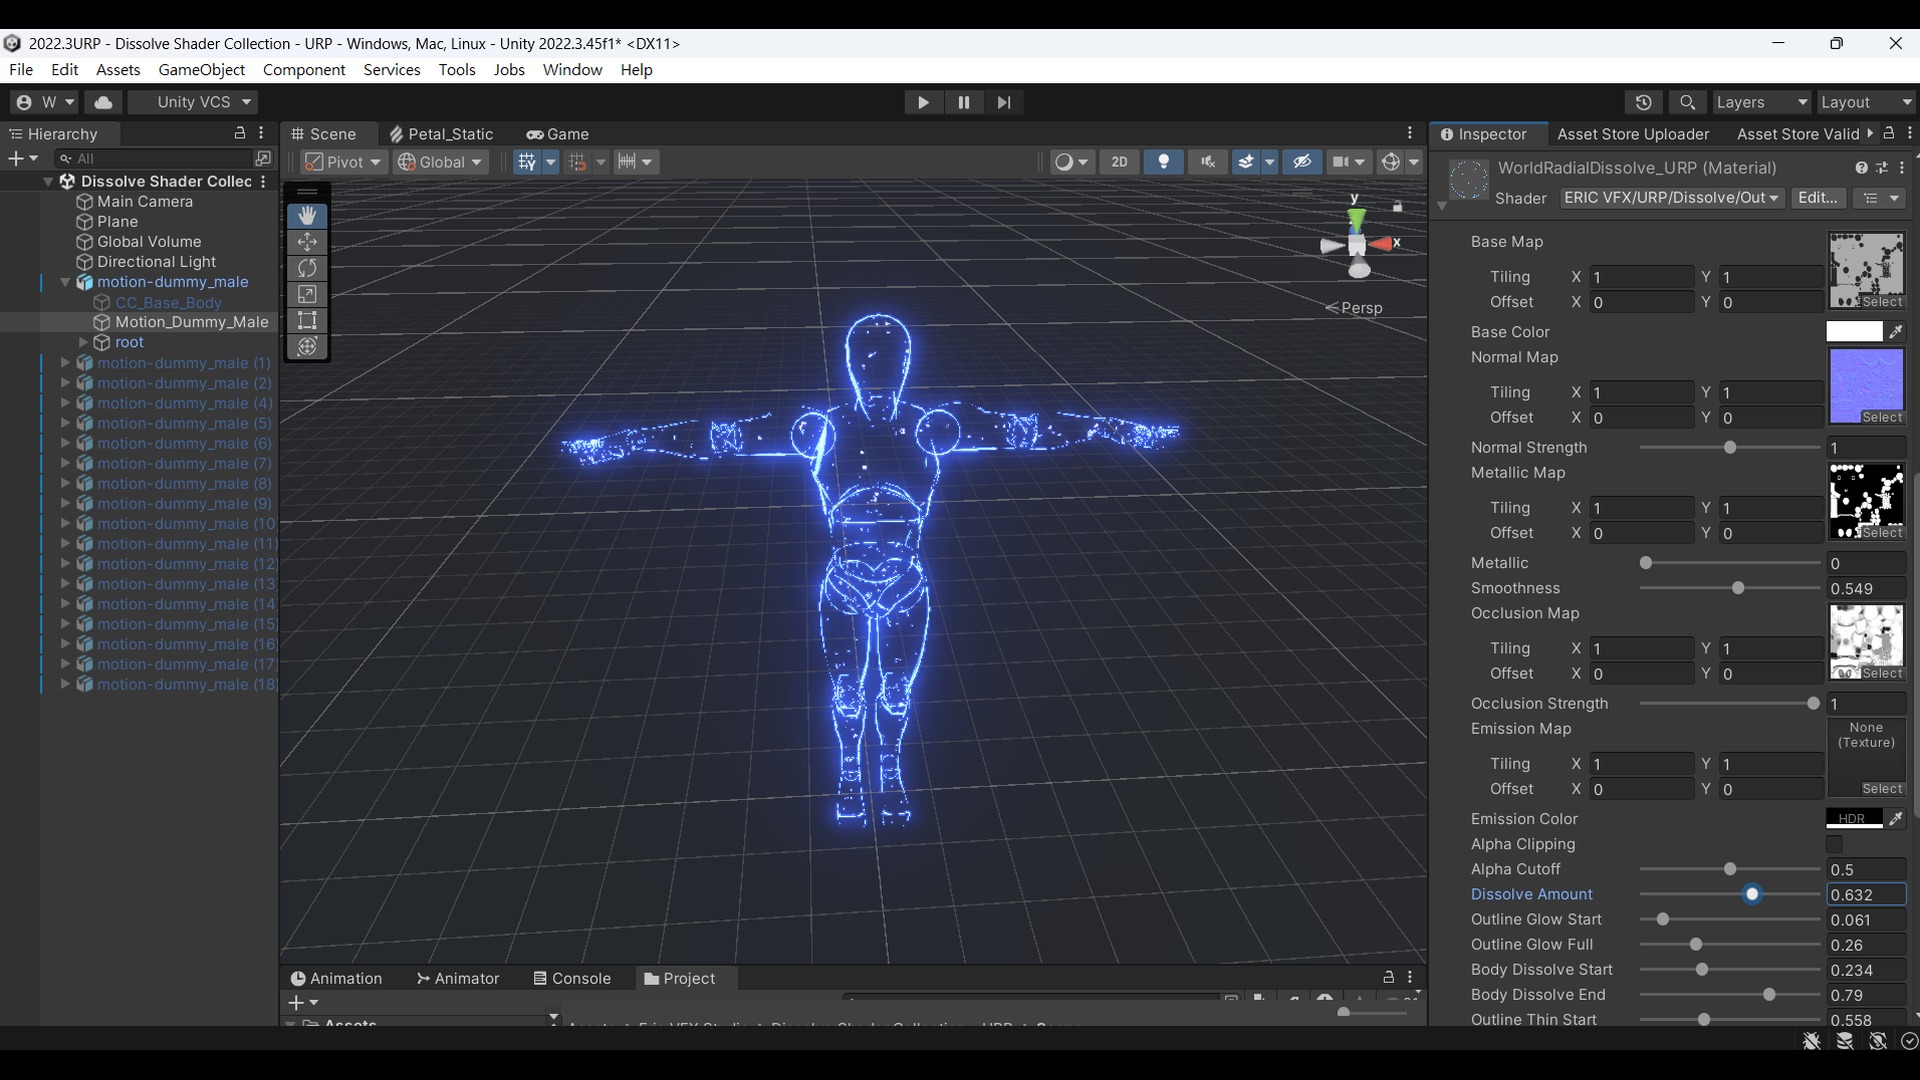Click the Dissolve Amount value field
Screen dimensions: 1920x1080
[x=1866, y=895]
